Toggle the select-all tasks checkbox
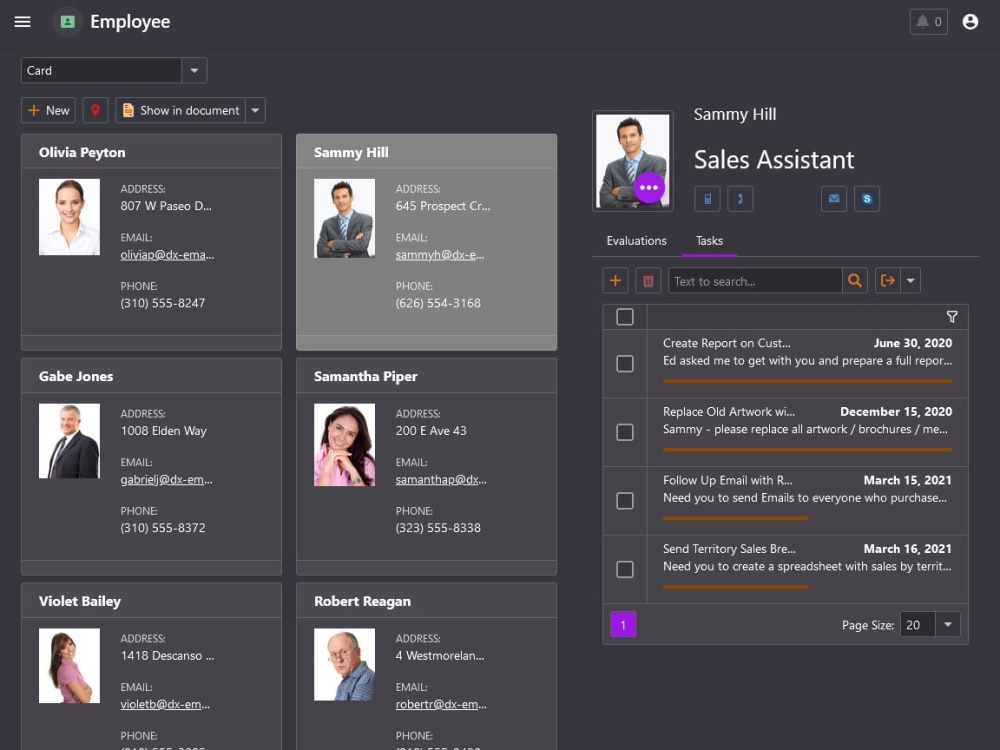This screenshot has width=1000, height=750. 625,317
